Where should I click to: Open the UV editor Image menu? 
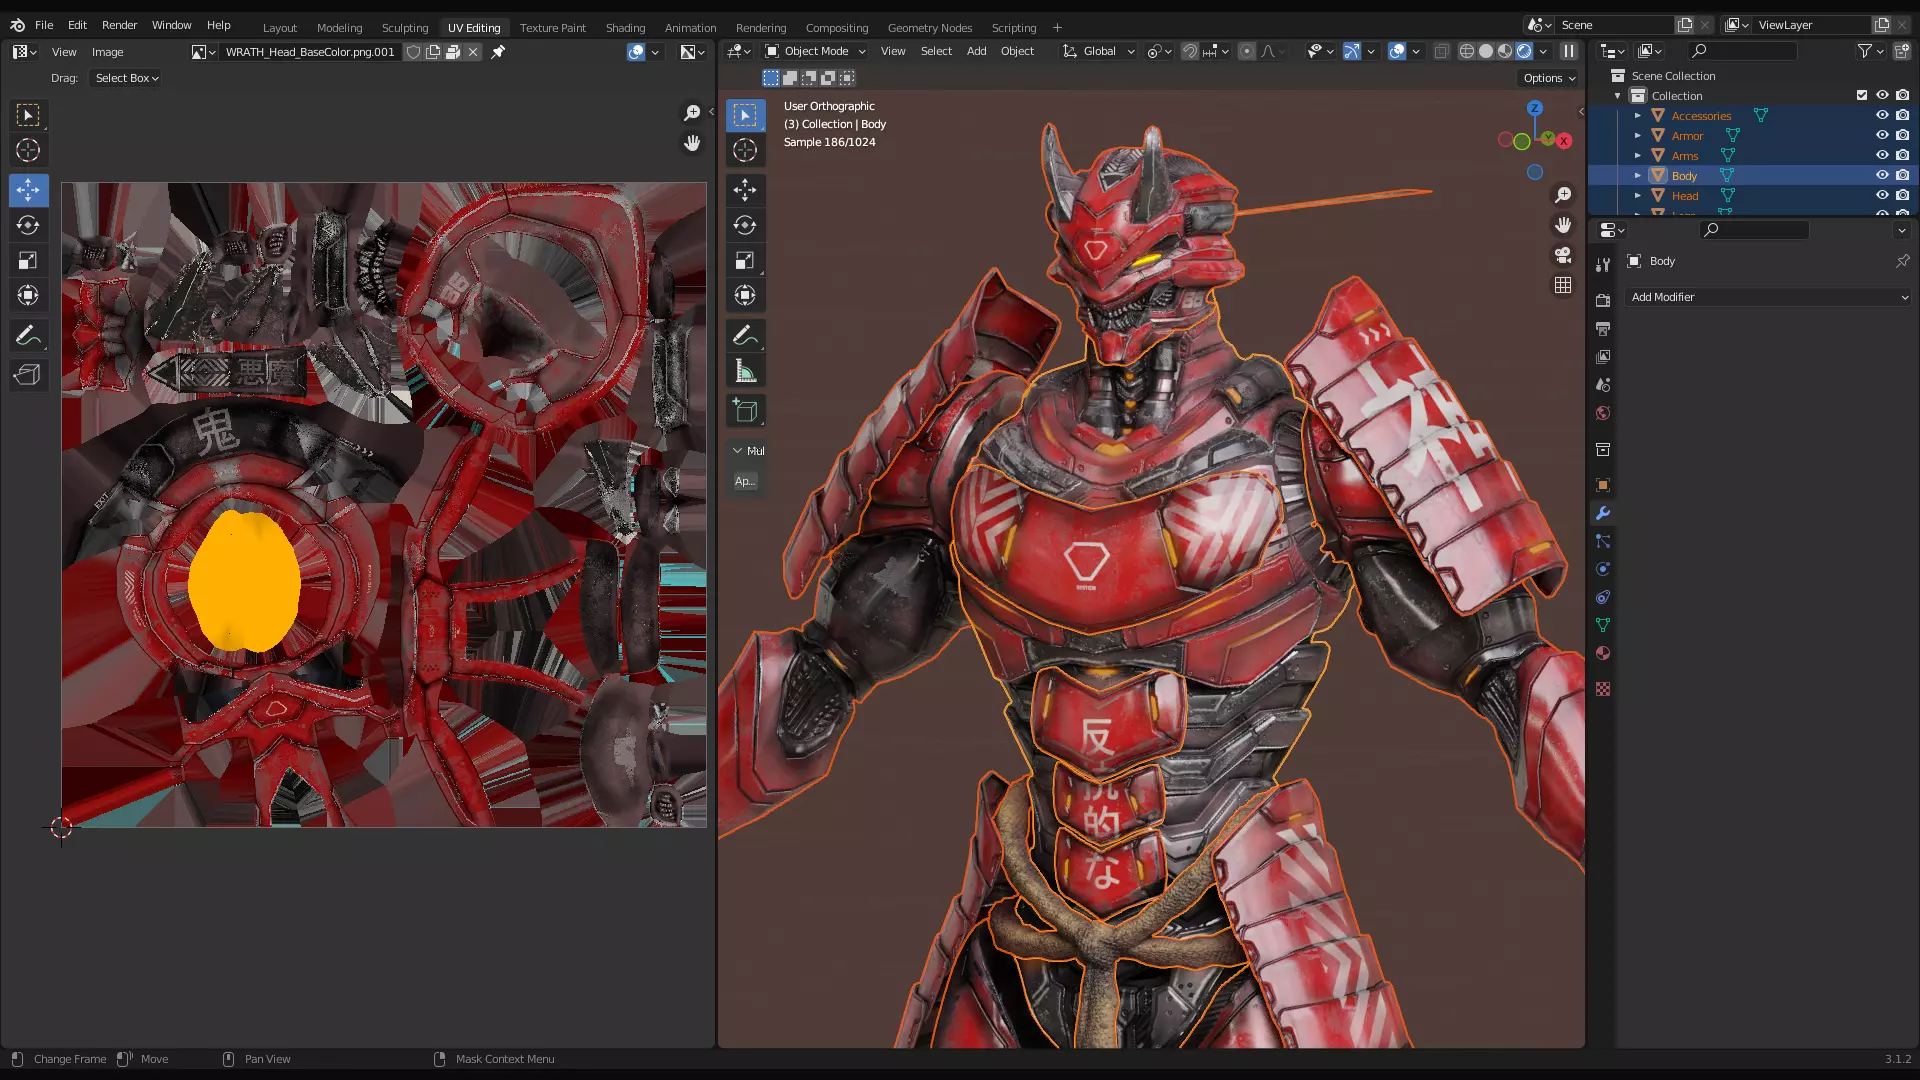107,52
